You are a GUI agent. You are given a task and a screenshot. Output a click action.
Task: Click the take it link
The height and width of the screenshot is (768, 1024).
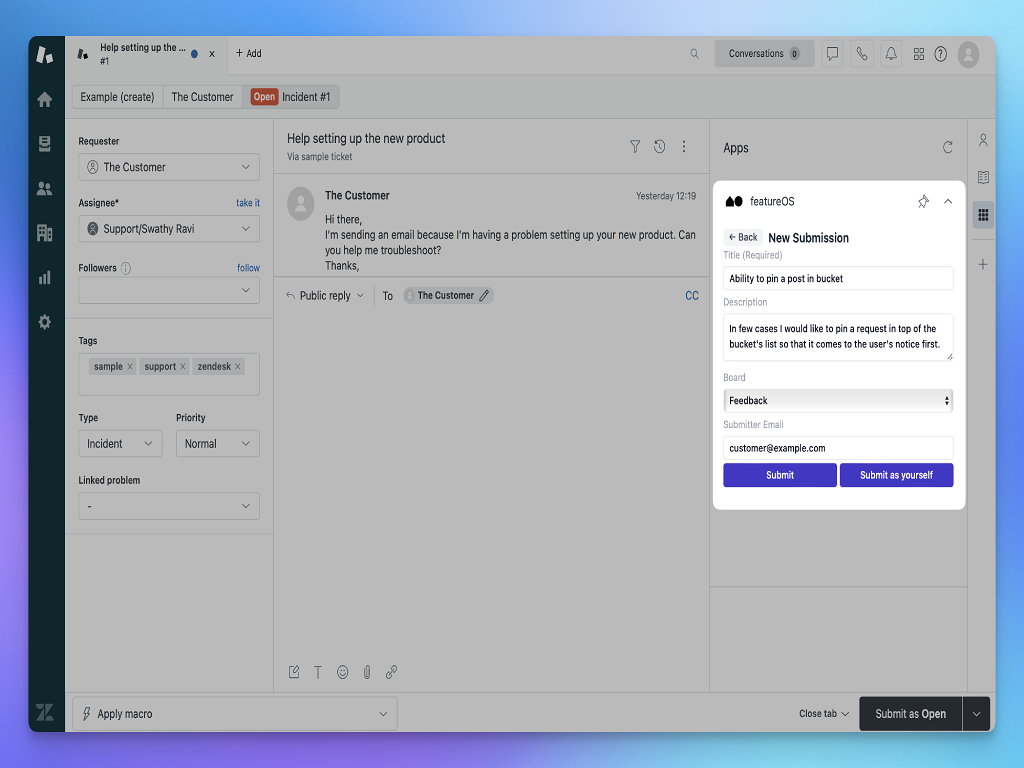click(247, 203)
